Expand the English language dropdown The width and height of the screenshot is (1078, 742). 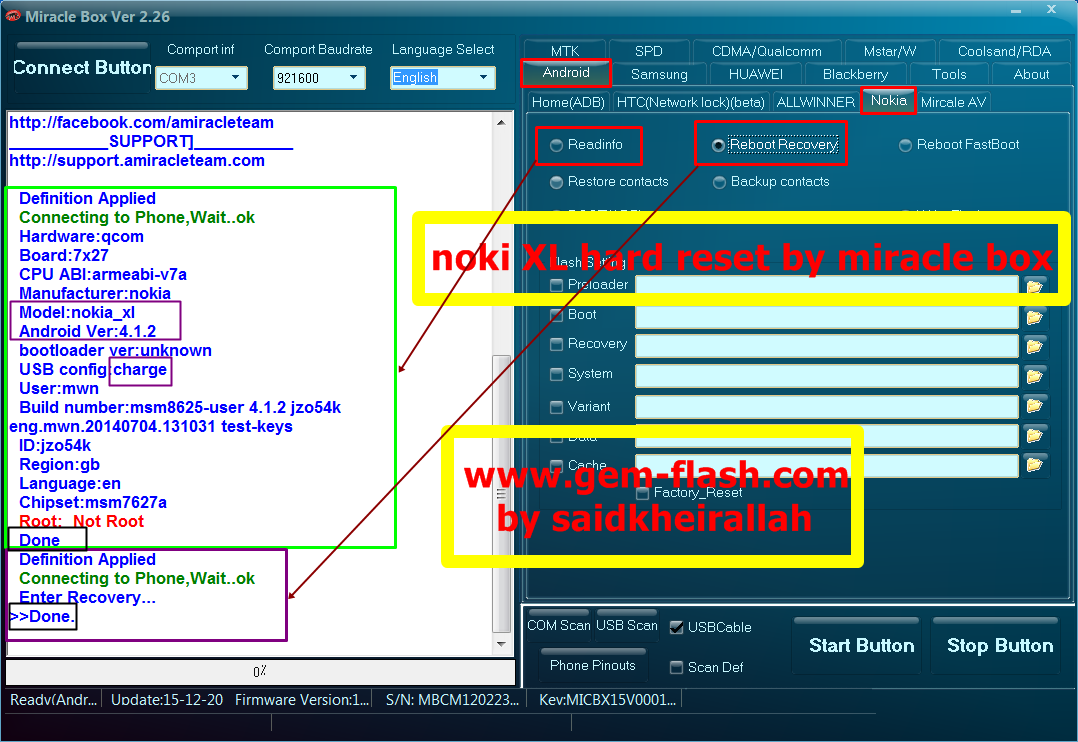pyautogui.click(x=442, y=78)
